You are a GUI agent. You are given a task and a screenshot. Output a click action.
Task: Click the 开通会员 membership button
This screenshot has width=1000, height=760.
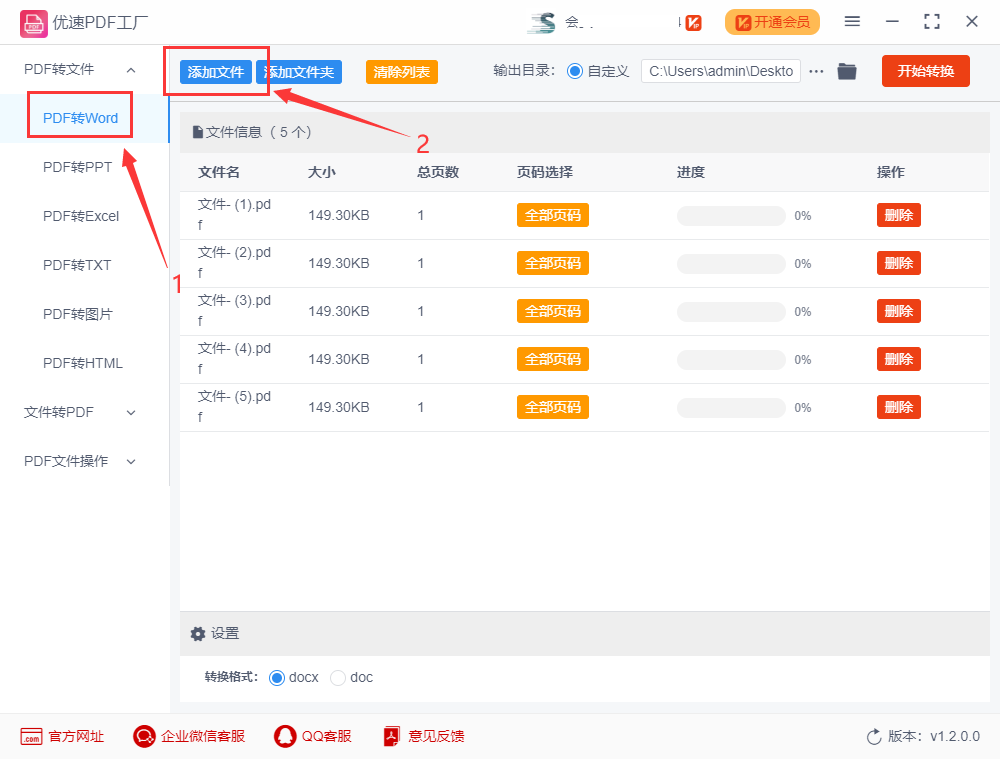(772, 22)
